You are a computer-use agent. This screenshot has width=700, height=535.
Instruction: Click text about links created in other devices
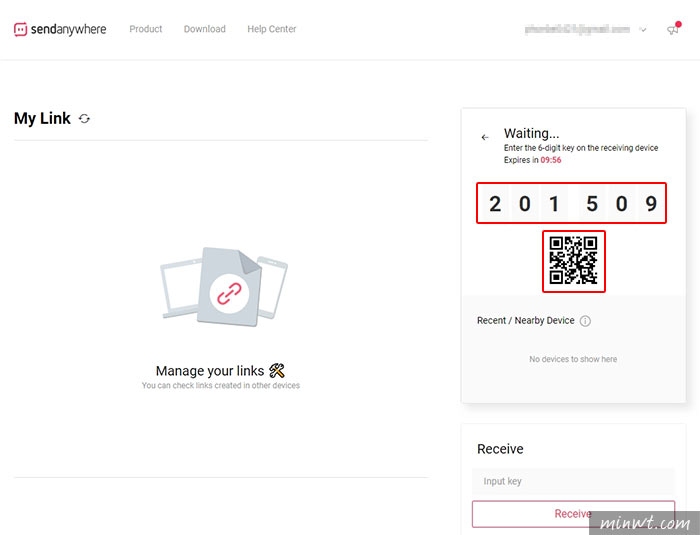click(221, 385)
